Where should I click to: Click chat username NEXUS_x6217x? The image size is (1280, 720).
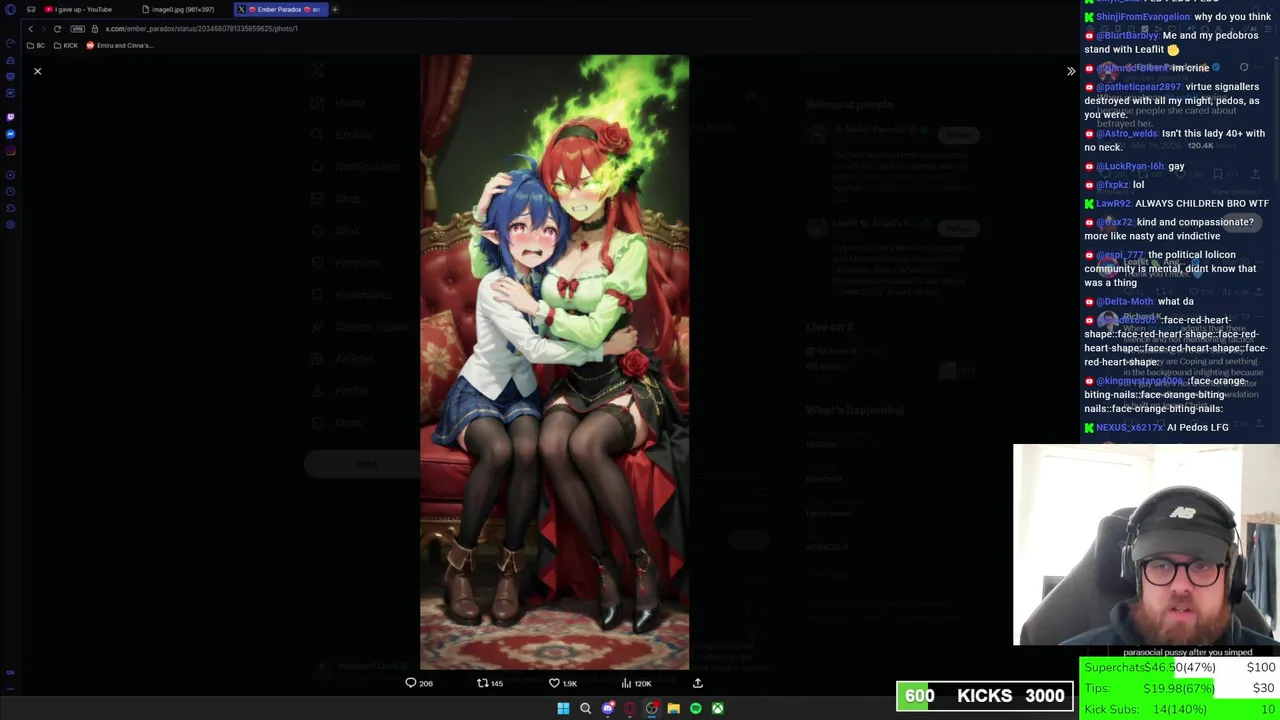1130,427
